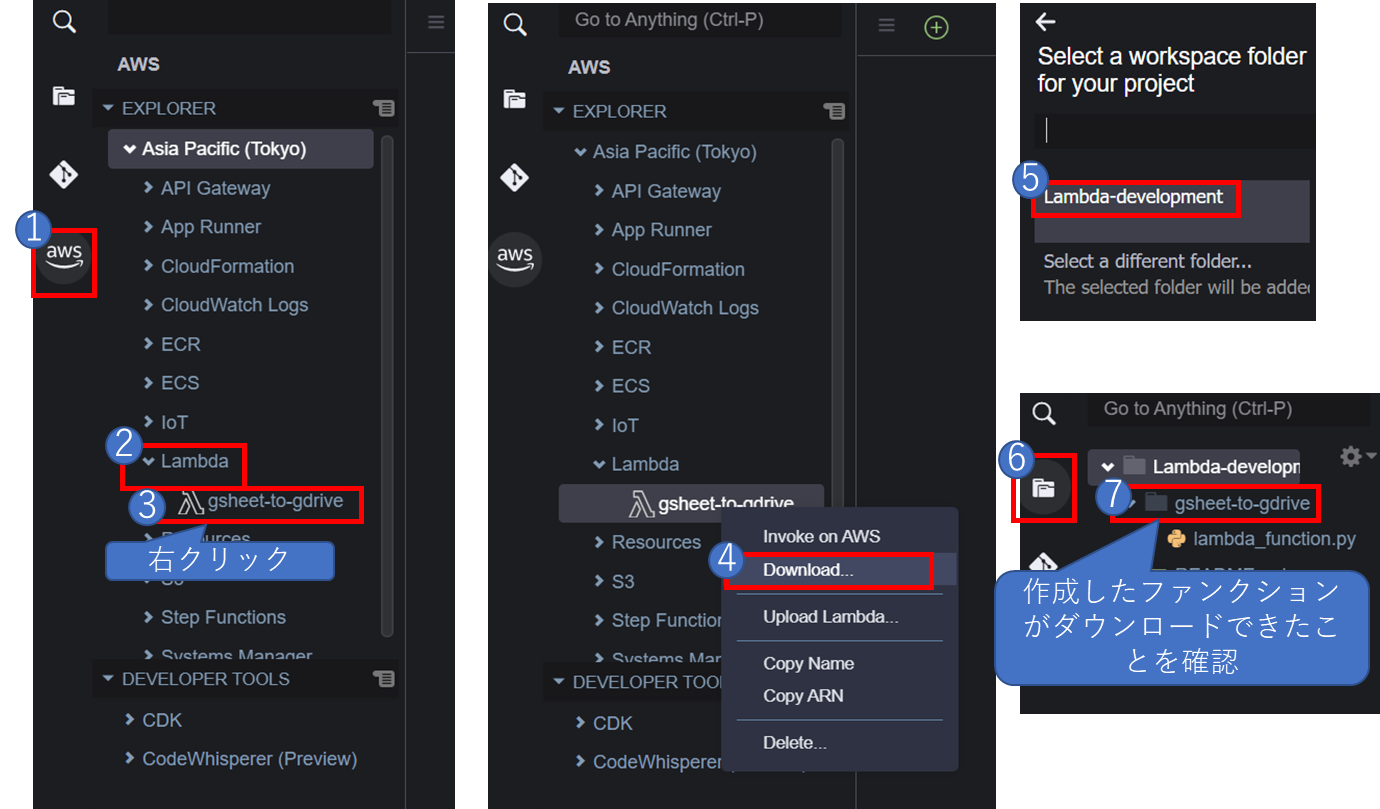Select the Lambda-development workspace folder option
Viewport: 1380px width, 809px height.
point(1173,211)
